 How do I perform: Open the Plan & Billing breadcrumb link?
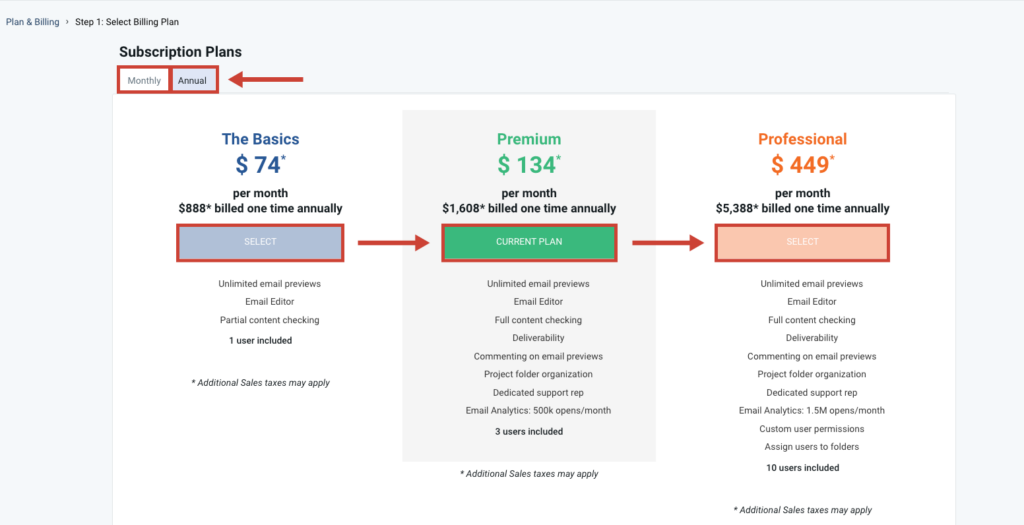click(x=33, y=22)
